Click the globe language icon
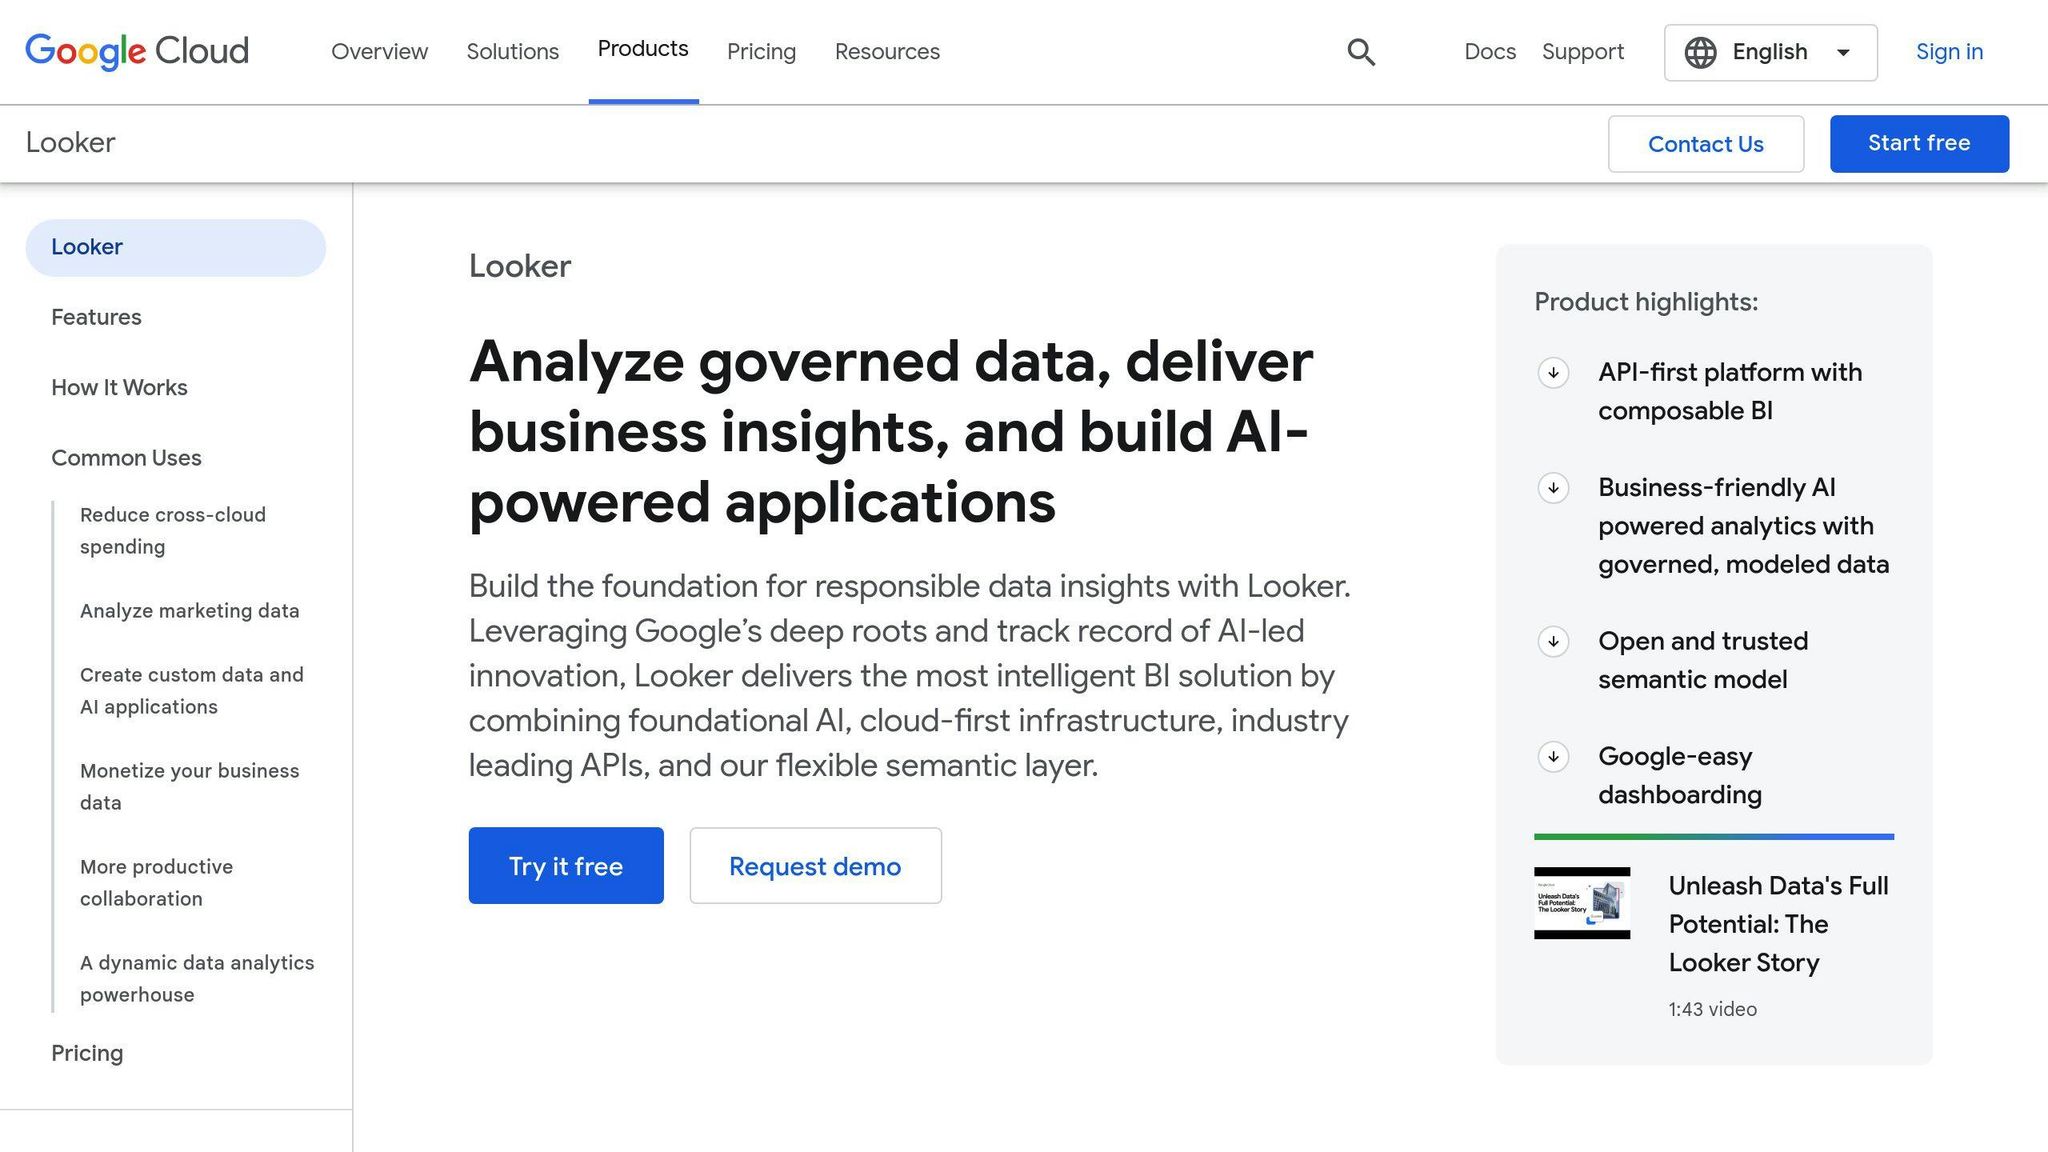 (x=1700, y=52)
